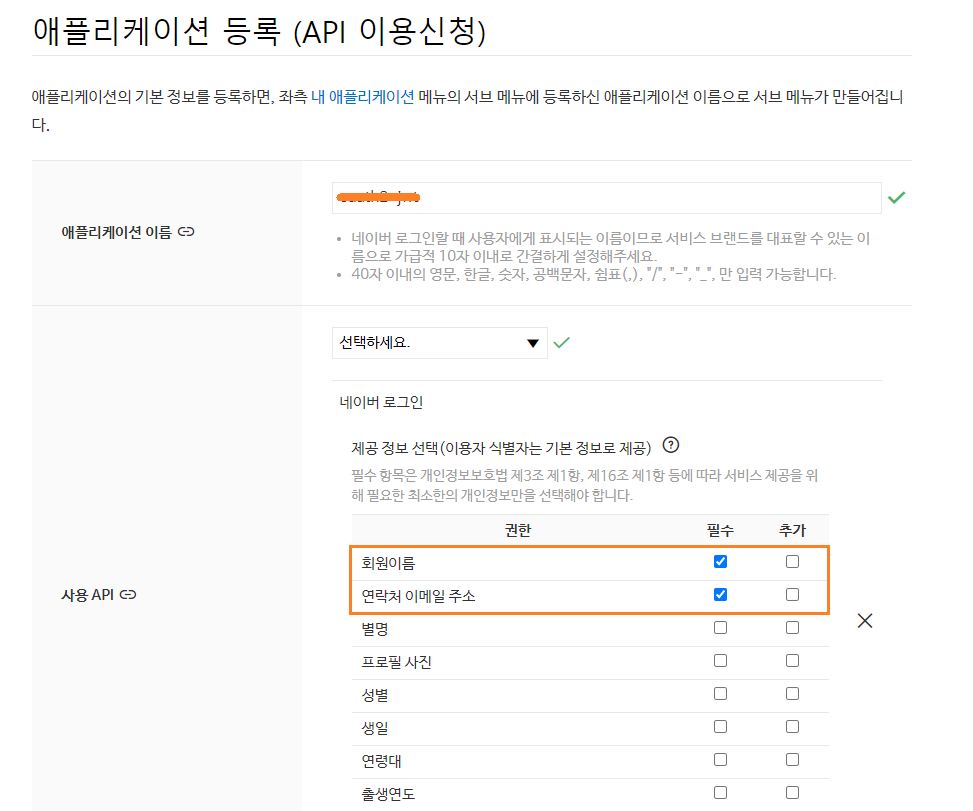Click the application name input field

click(x=606, y=198)
